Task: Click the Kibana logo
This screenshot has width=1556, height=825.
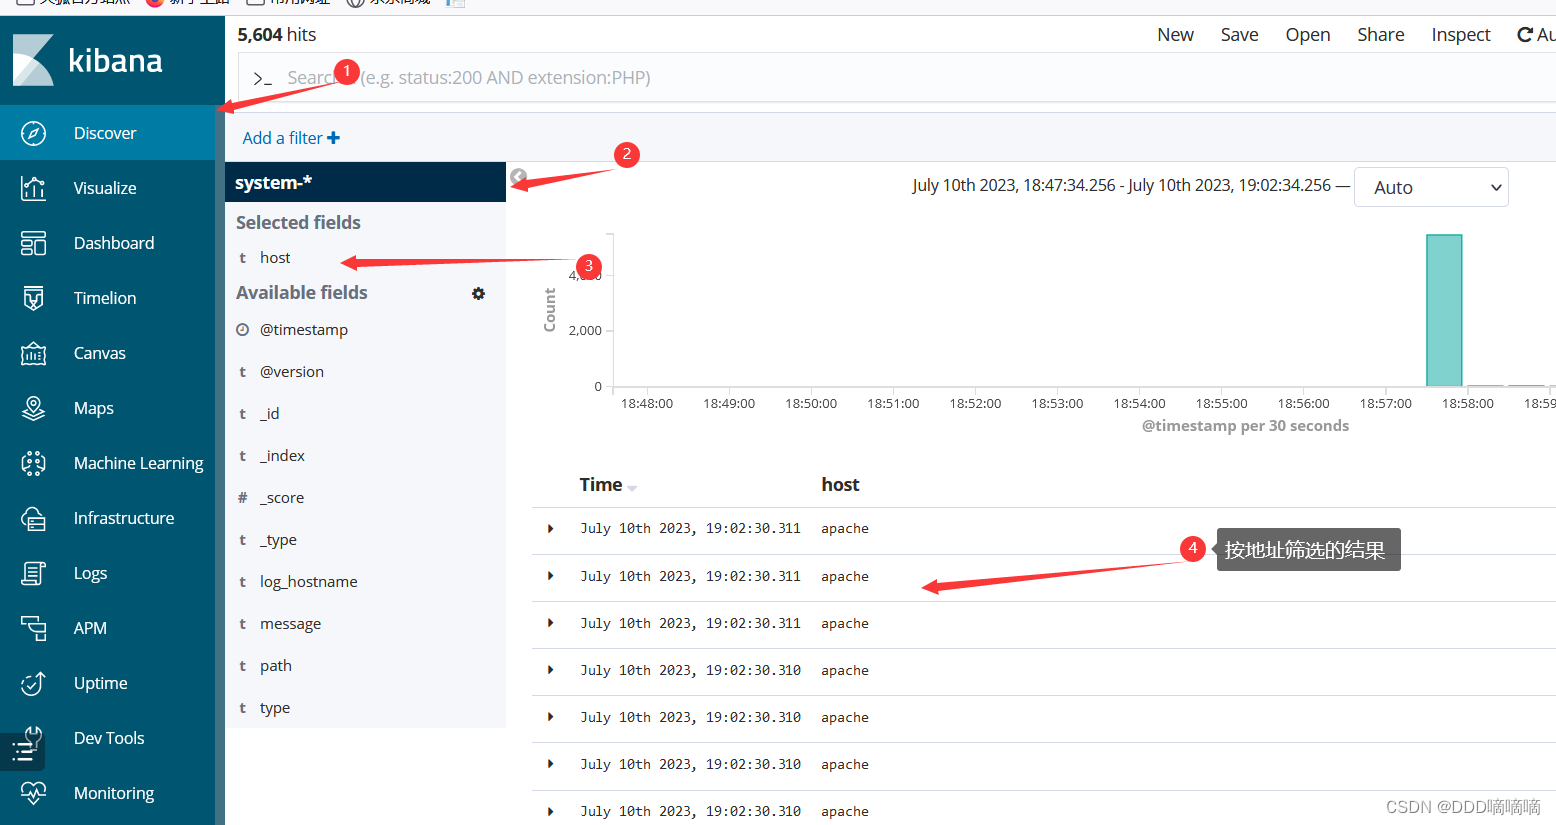Action: click(87, 60)
